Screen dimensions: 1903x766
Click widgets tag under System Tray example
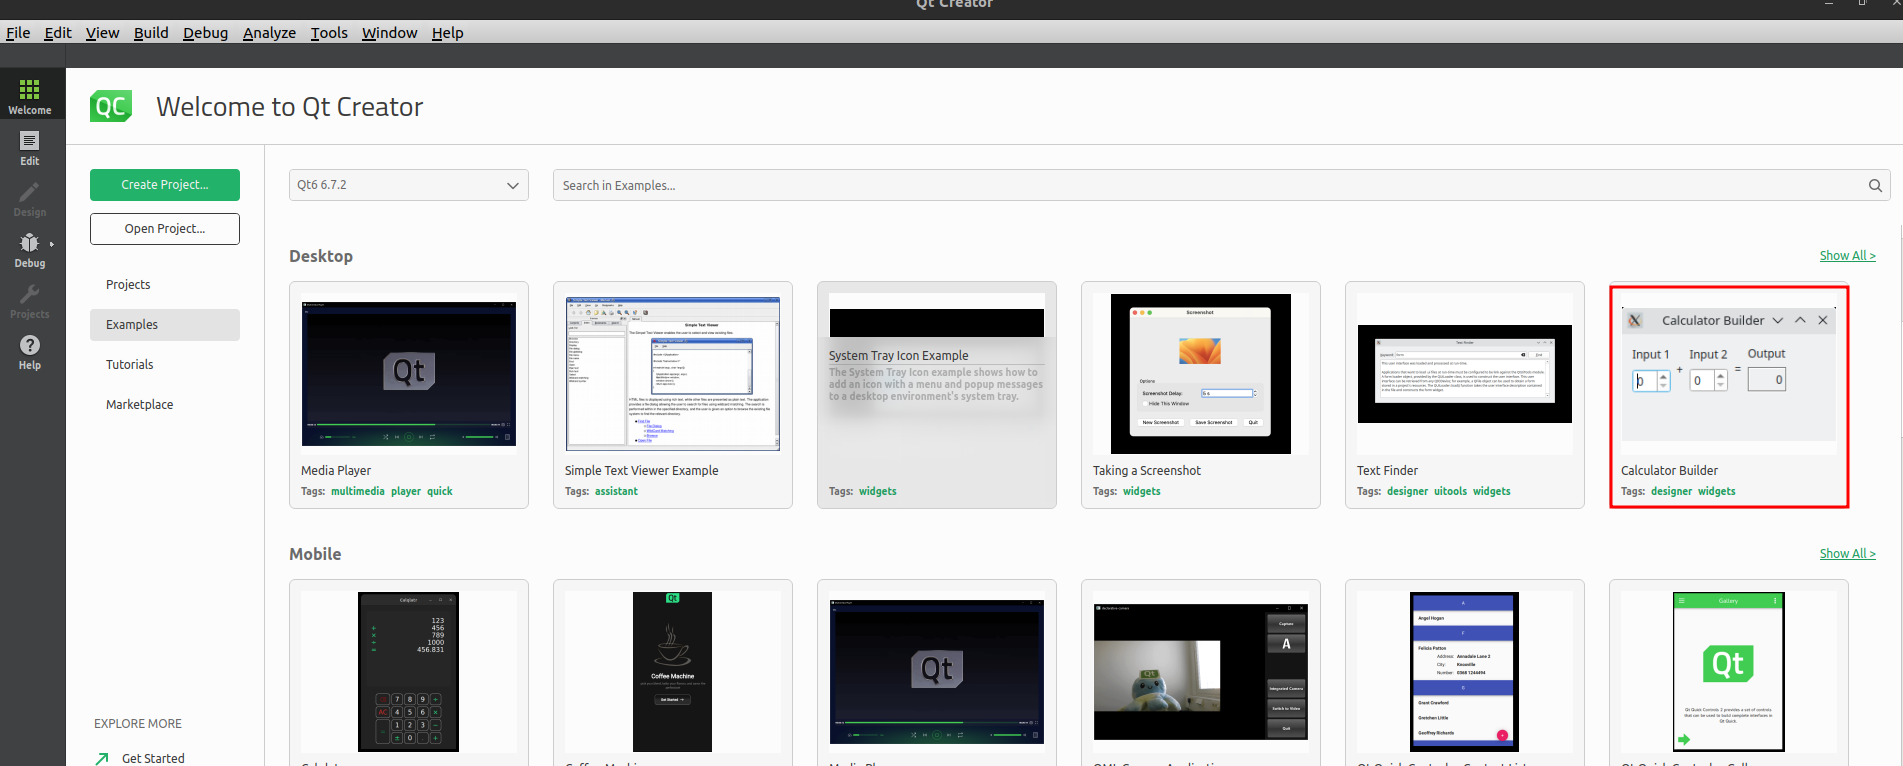point(878,492)
